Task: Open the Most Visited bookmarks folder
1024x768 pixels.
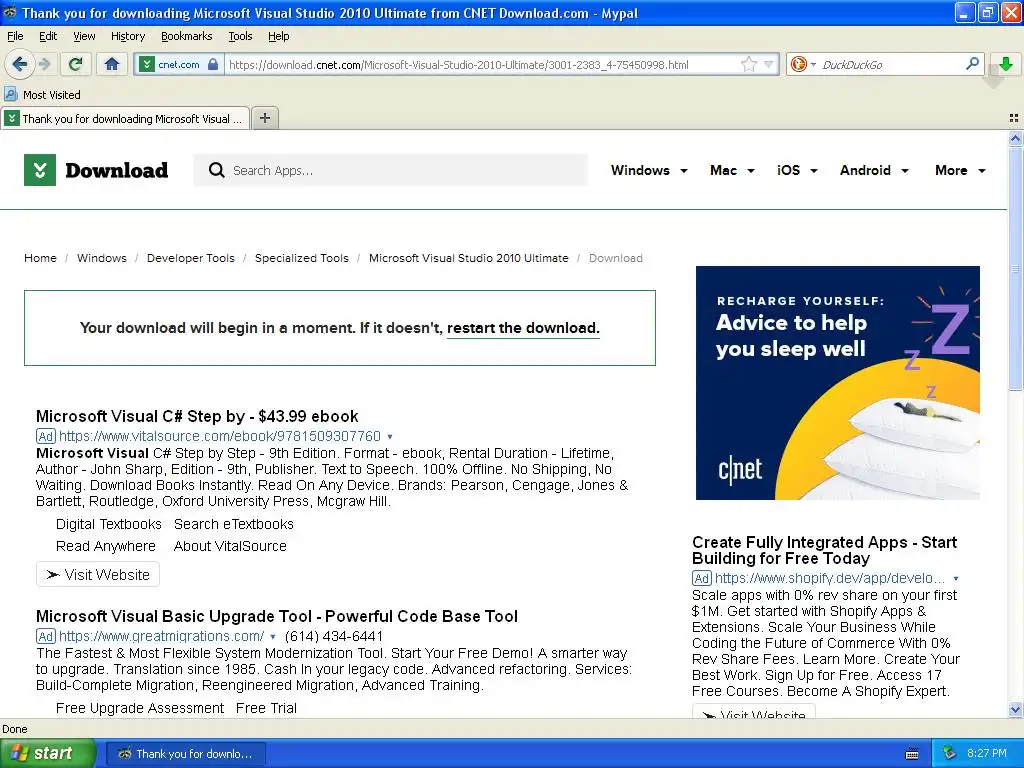Action: coord(43,95)
